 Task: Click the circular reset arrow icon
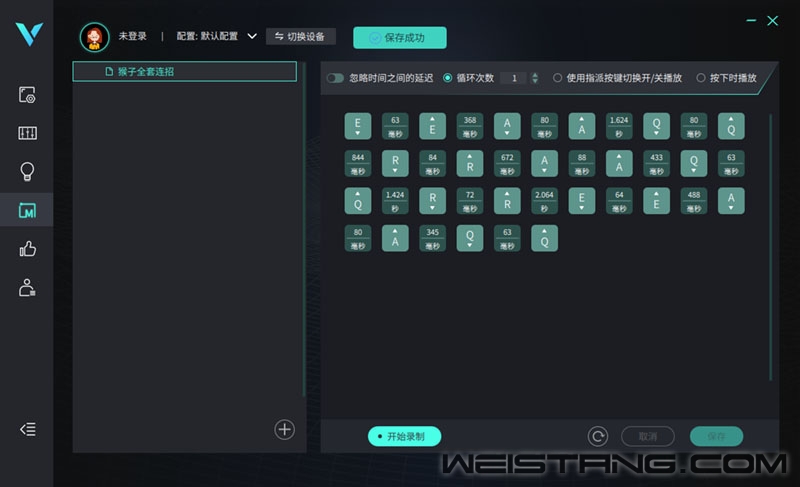coord(598,436)
